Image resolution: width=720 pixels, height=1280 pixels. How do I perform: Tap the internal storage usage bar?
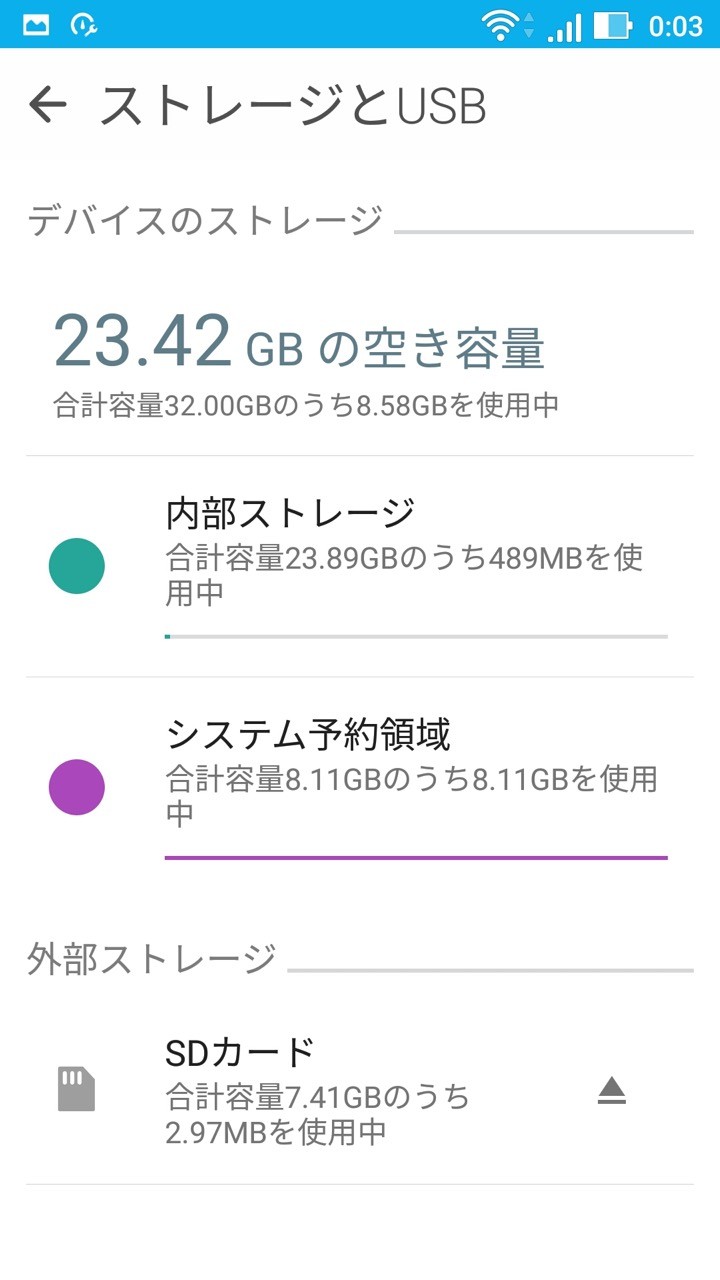coord(416,636)
